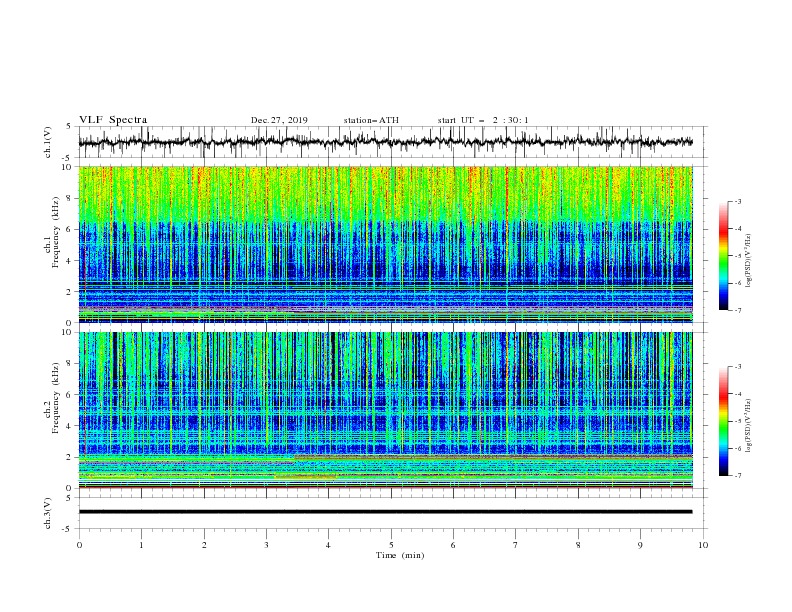Click the '-5' tick on ch.1 color bar
Screen dimensions: 792x612
coord(737,256)
